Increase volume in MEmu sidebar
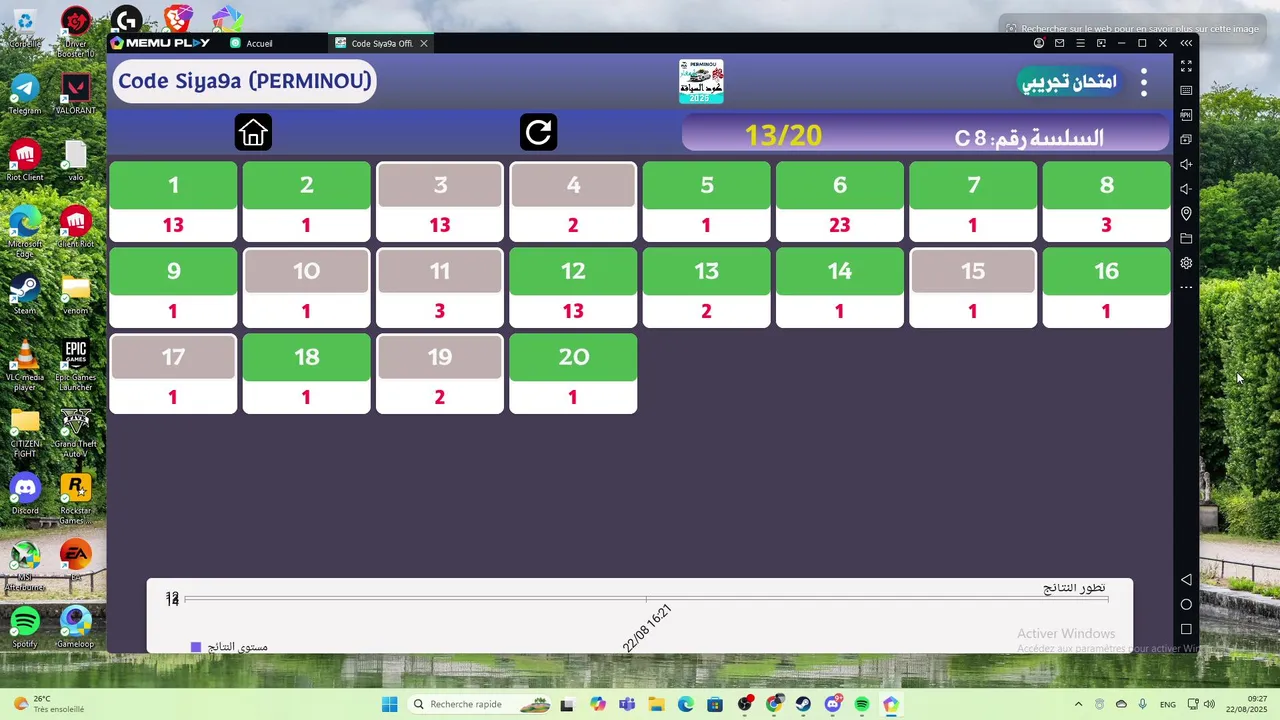Image resolution: width=1280 pixels, height=720 pixels. pos(1186,164)
